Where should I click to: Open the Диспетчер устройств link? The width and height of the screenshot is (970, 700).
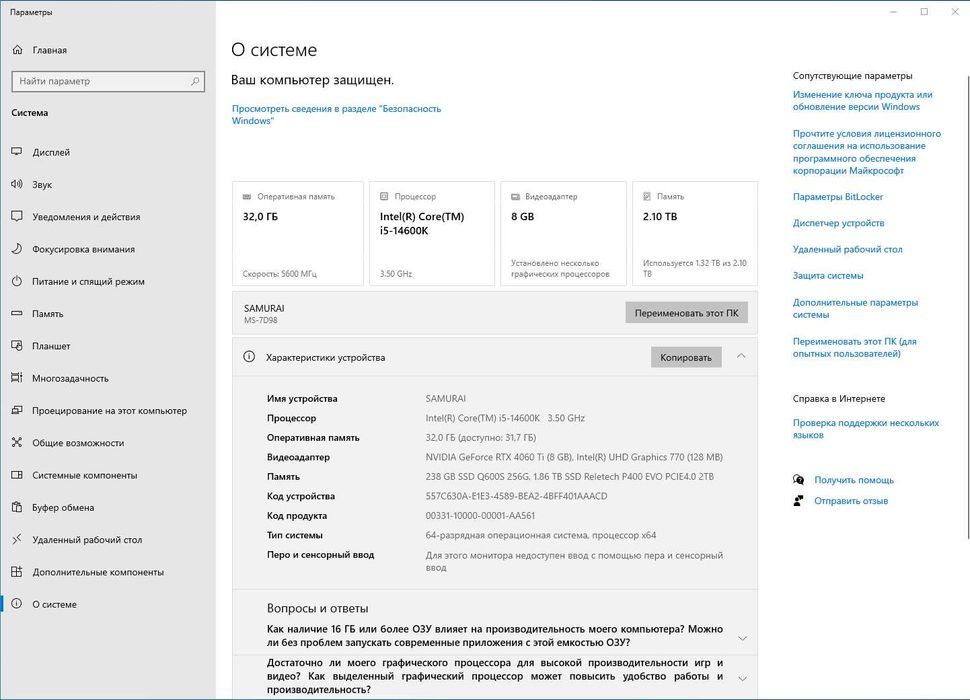point(838,223)
